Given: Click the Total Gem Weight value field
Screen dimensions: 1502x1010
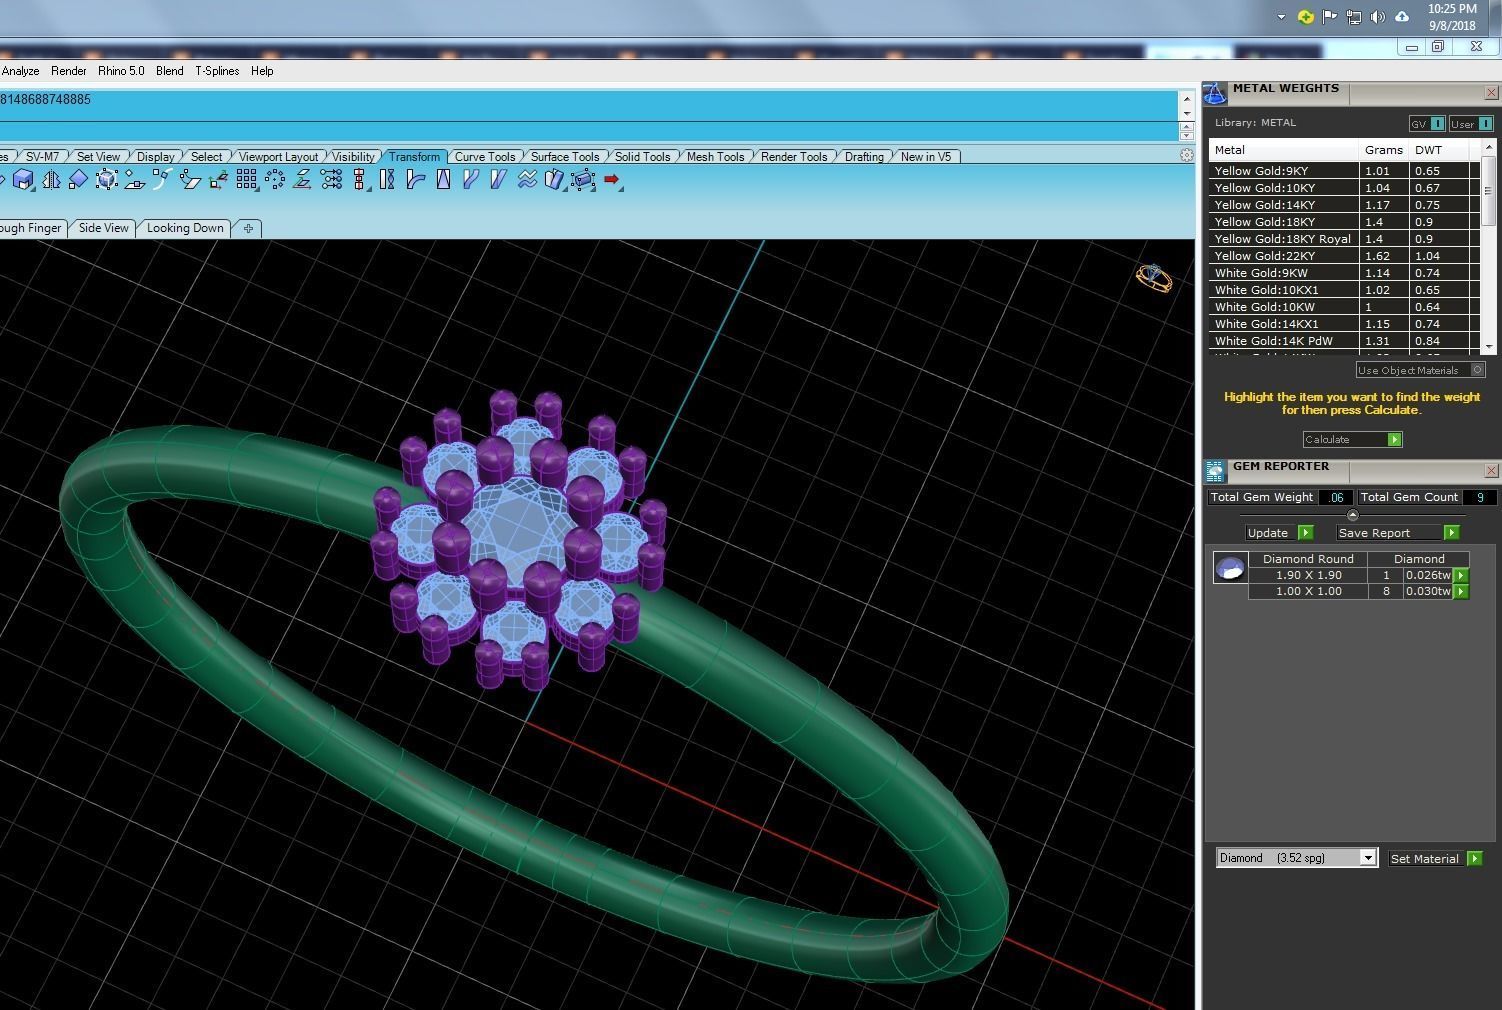Looking at the screenshot, I should pos(1336,497).
